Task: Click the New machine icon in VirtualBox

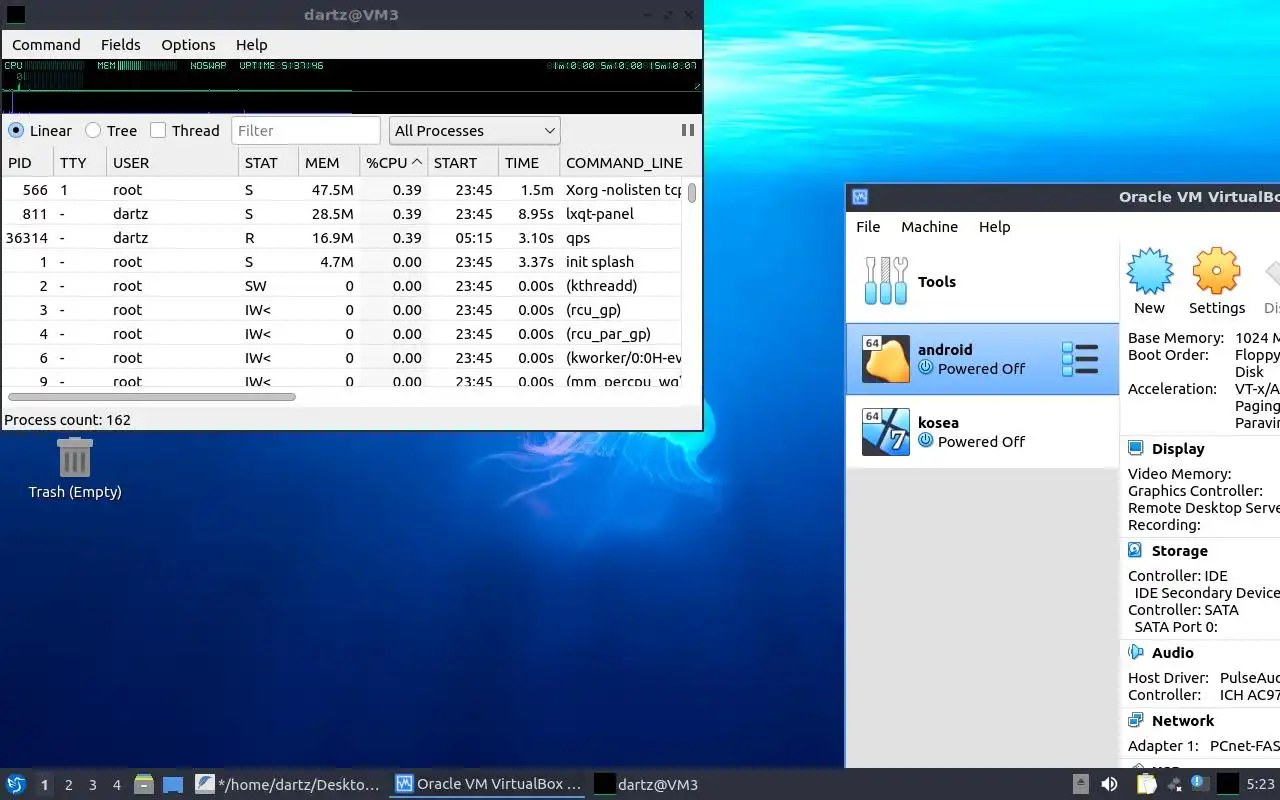Action: (x=1149, y=271)
